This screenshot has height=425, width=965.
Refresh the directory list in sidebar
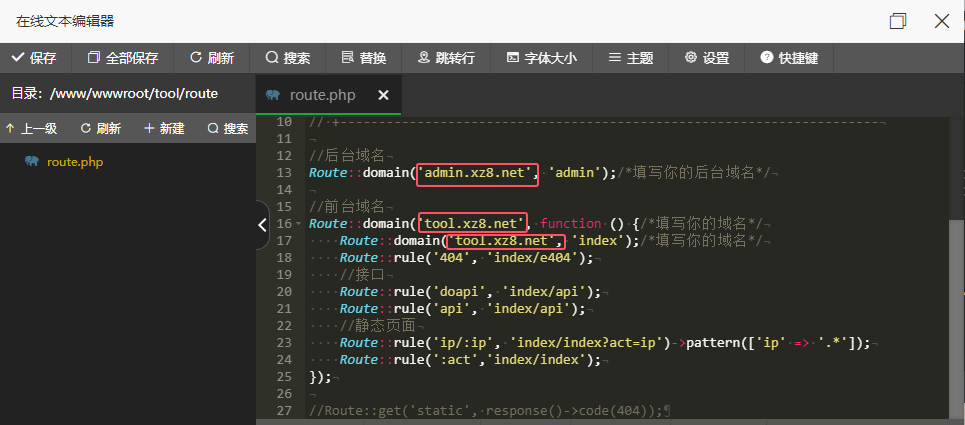coord(101,129)
